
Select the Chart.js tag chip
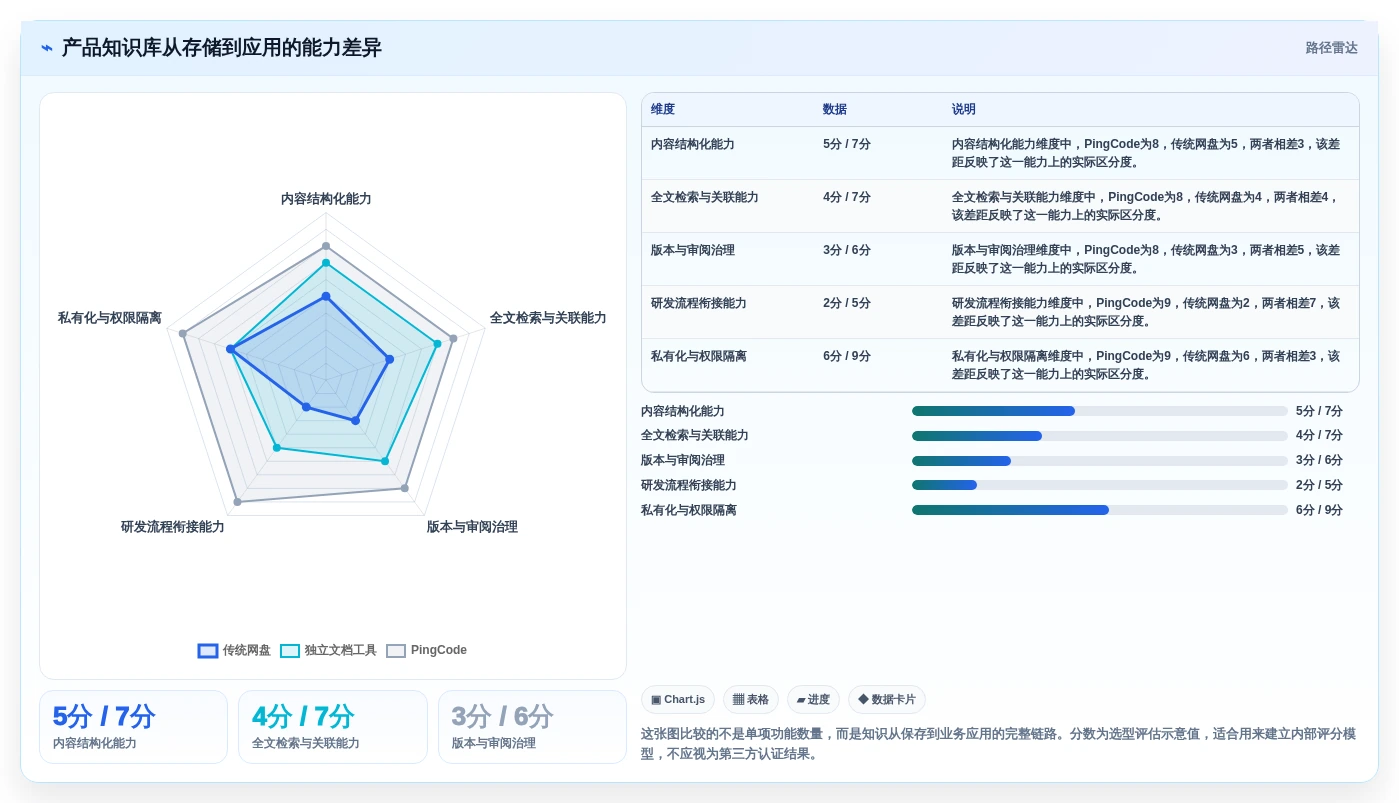coord(678,700)
